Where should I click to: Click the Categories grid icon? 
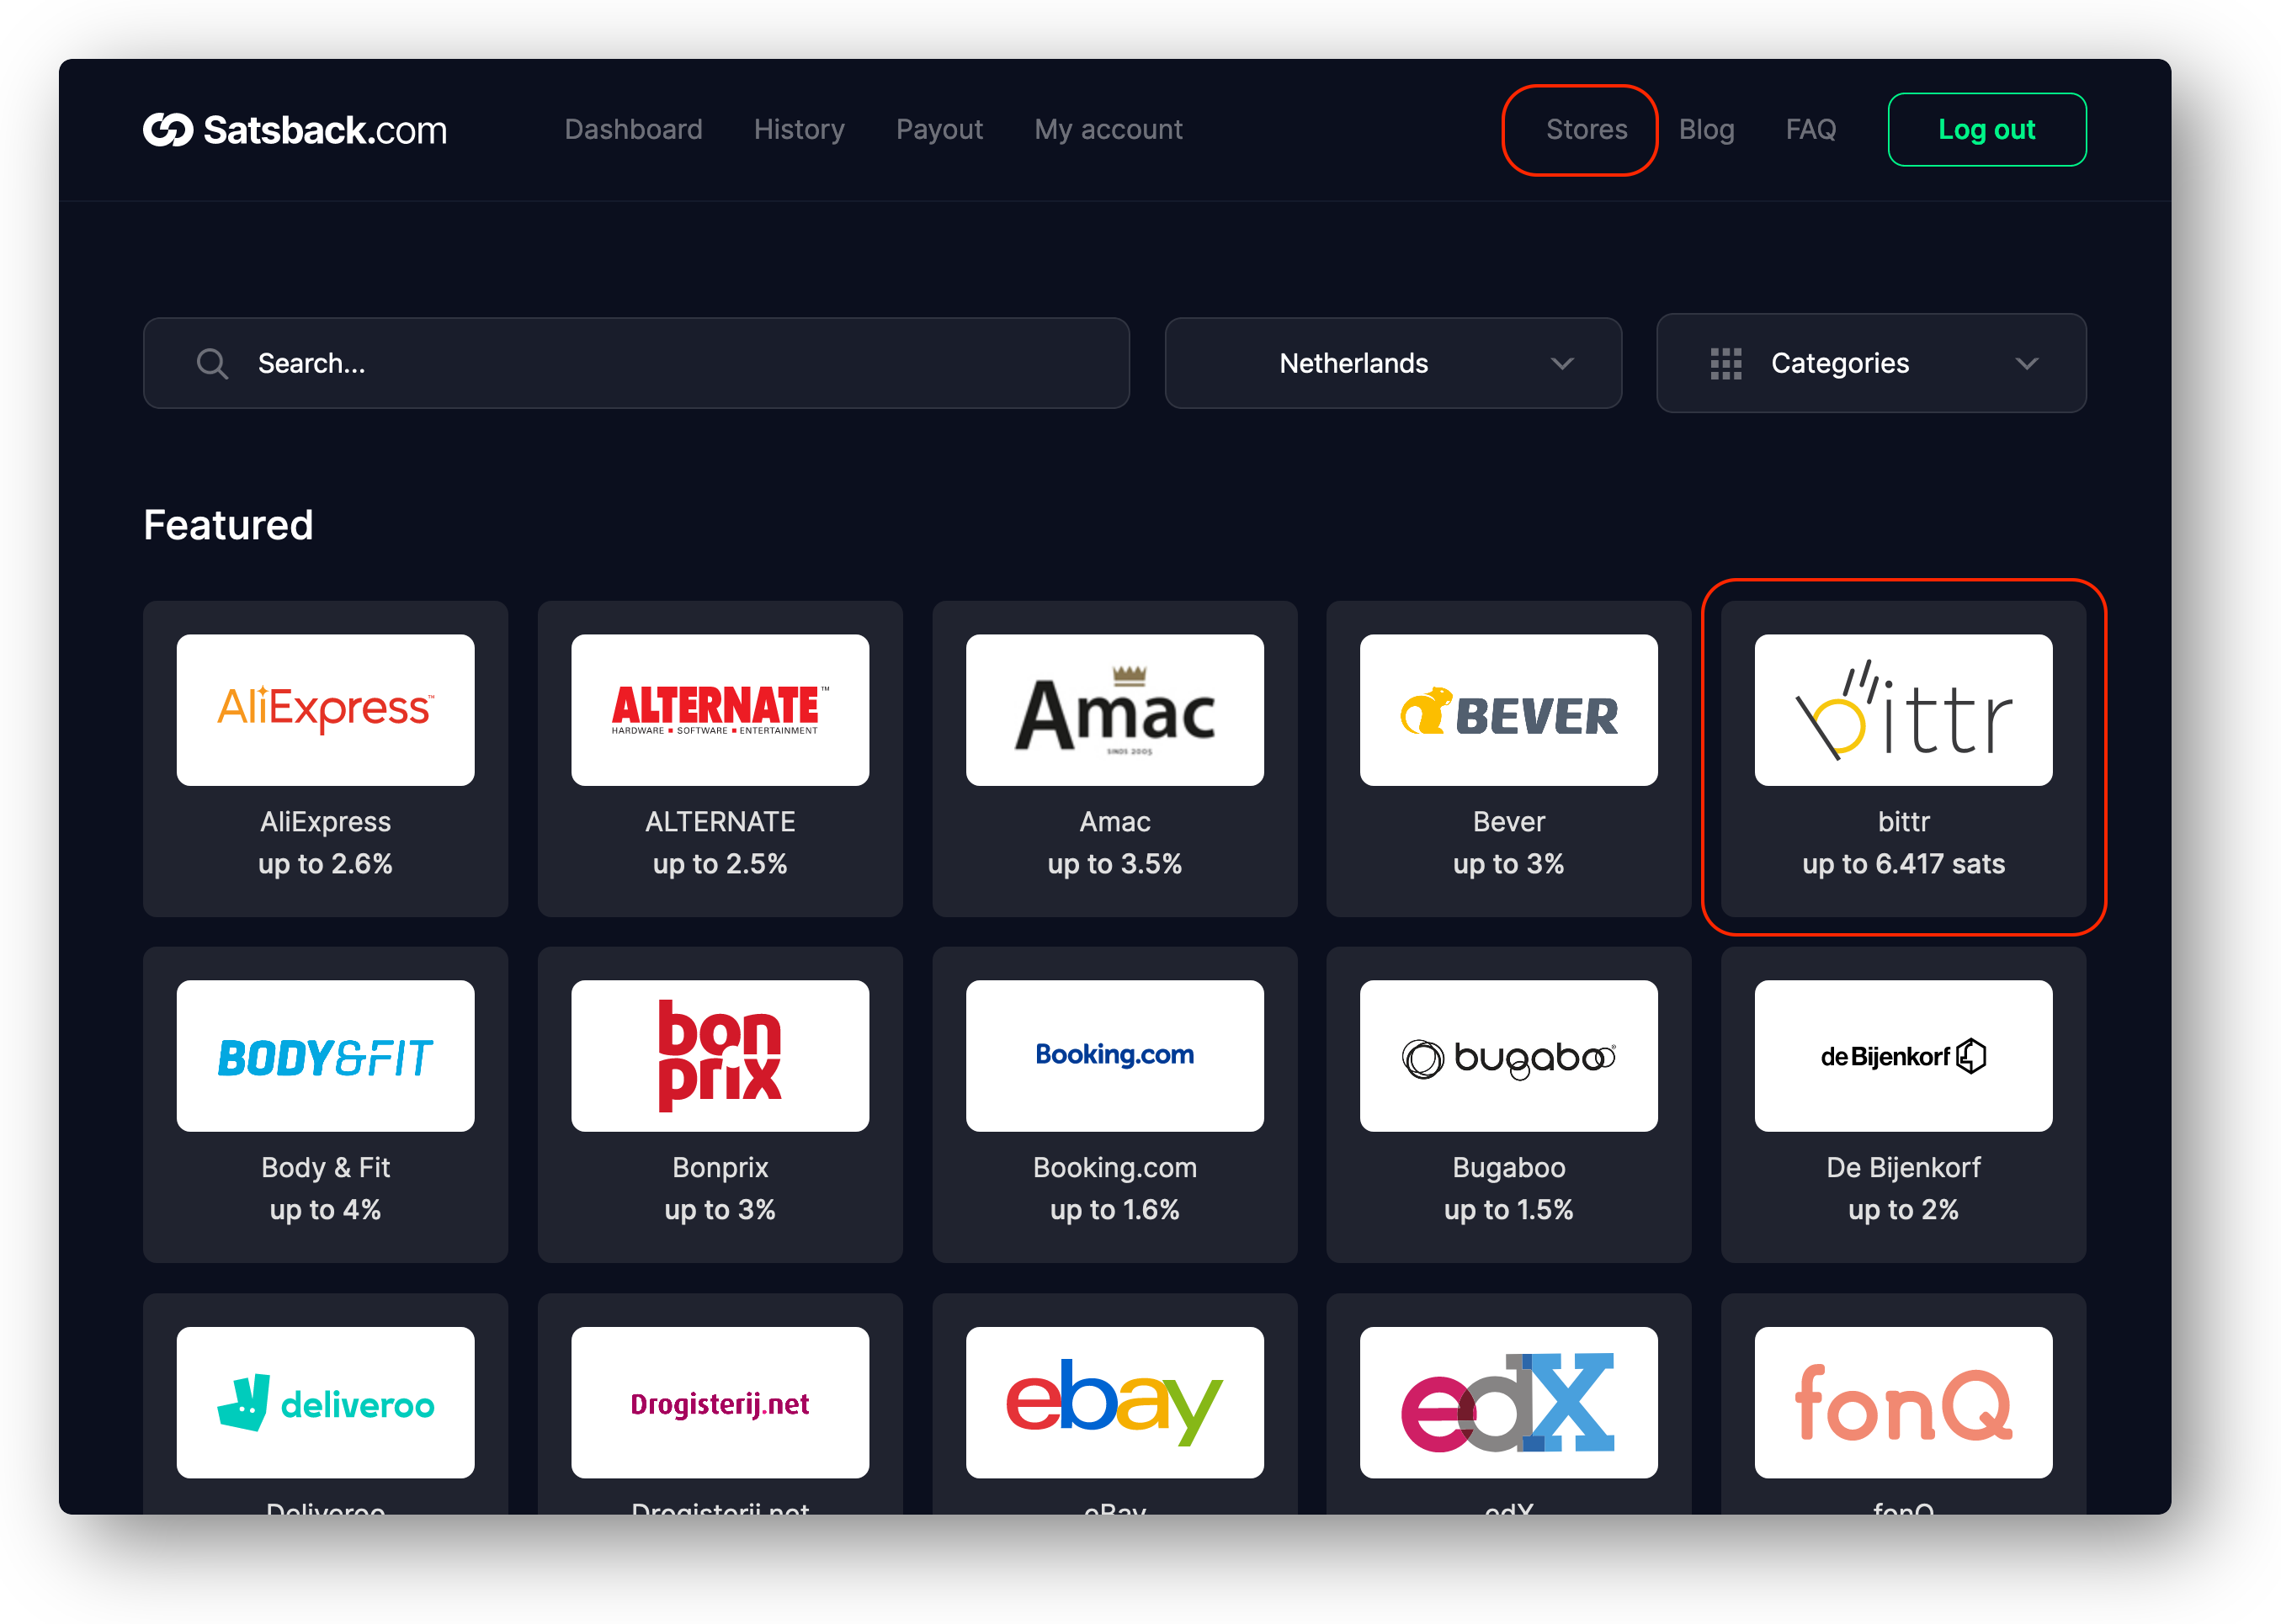pos(1725,363)
